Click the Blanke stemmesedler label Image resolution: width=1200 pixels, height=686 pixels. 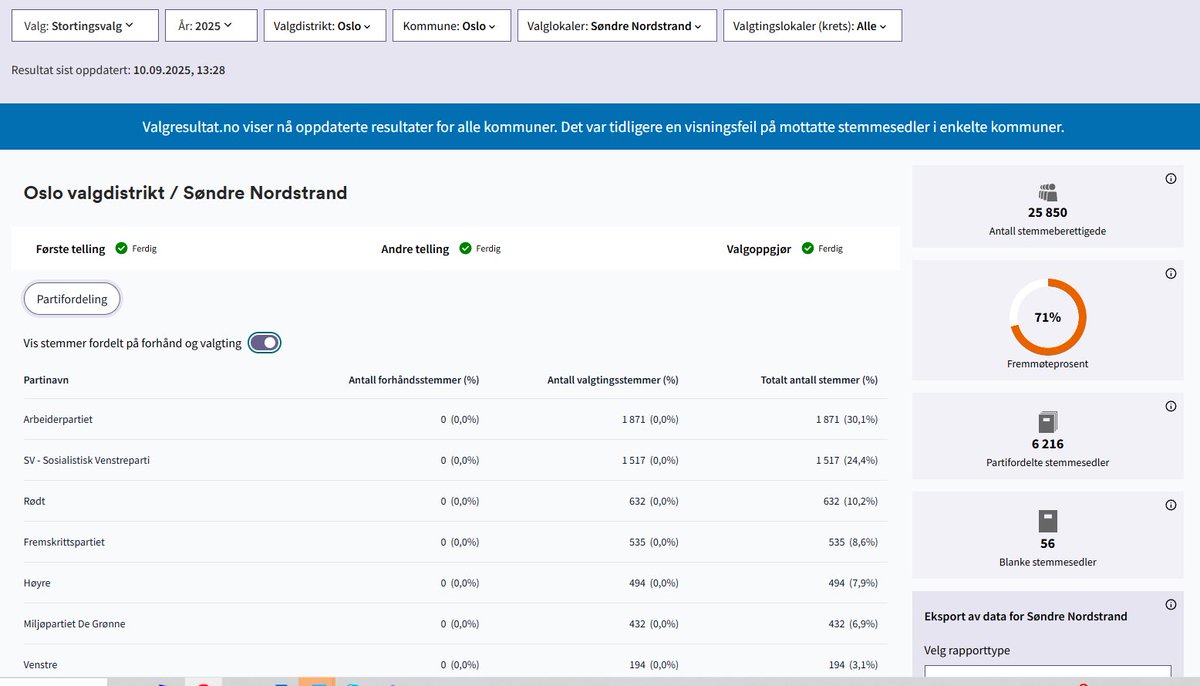coord(1047,562)
